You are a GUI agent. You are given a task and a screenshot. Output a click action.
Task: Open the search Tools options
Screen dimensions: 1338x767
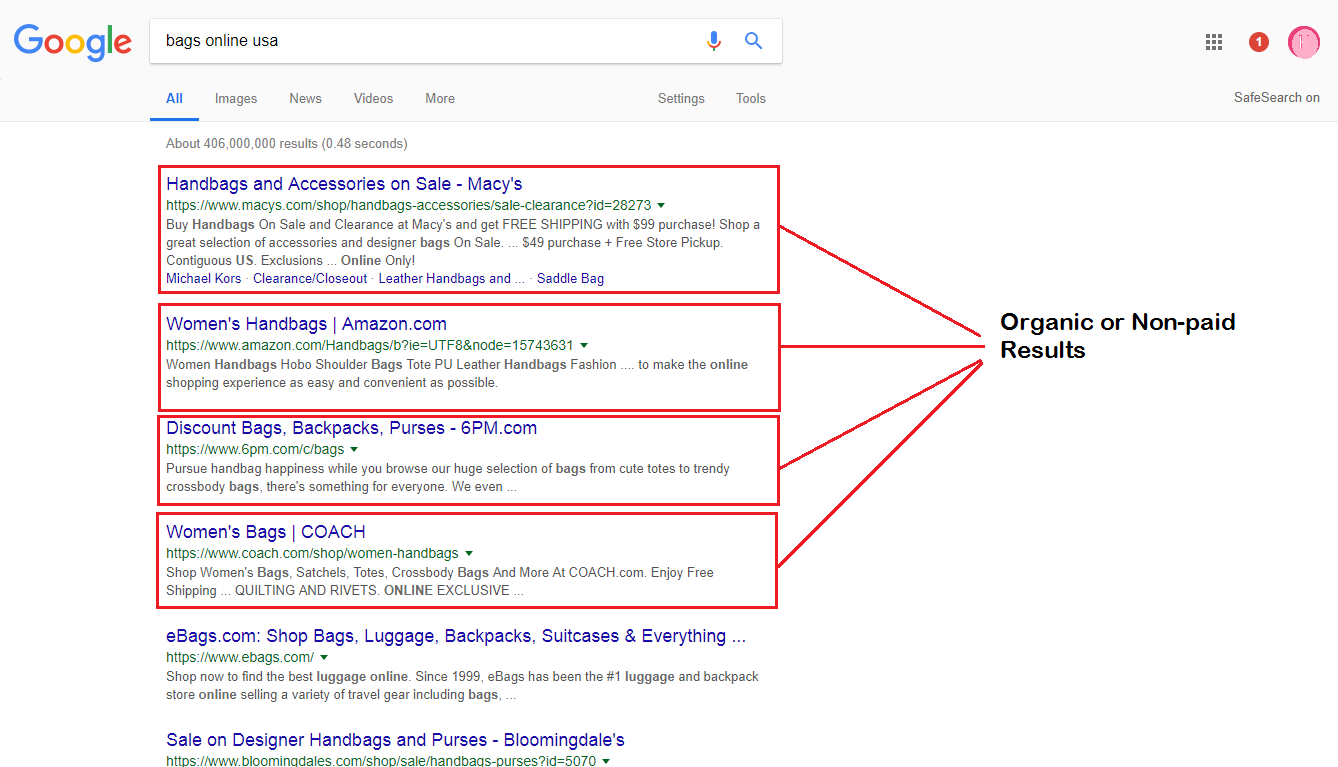(750, 98)
